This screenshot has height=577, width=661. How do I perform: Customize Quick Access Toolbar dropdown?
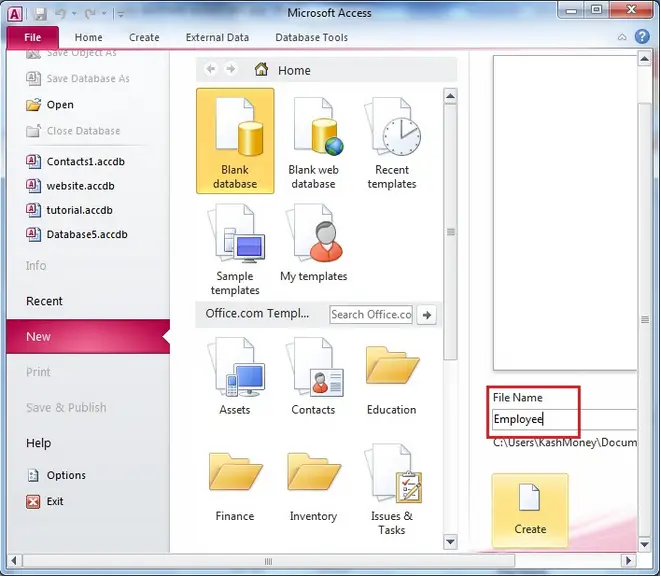click(x=121, y=15)
